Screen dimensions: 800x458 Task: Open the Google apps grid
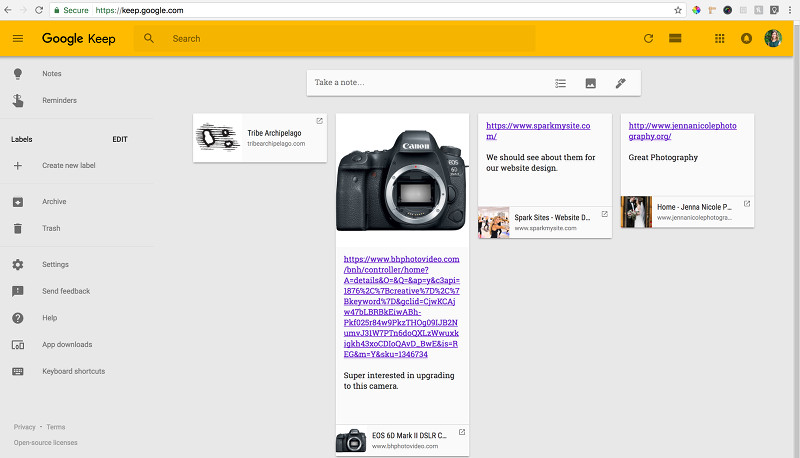tap(719, 38)
